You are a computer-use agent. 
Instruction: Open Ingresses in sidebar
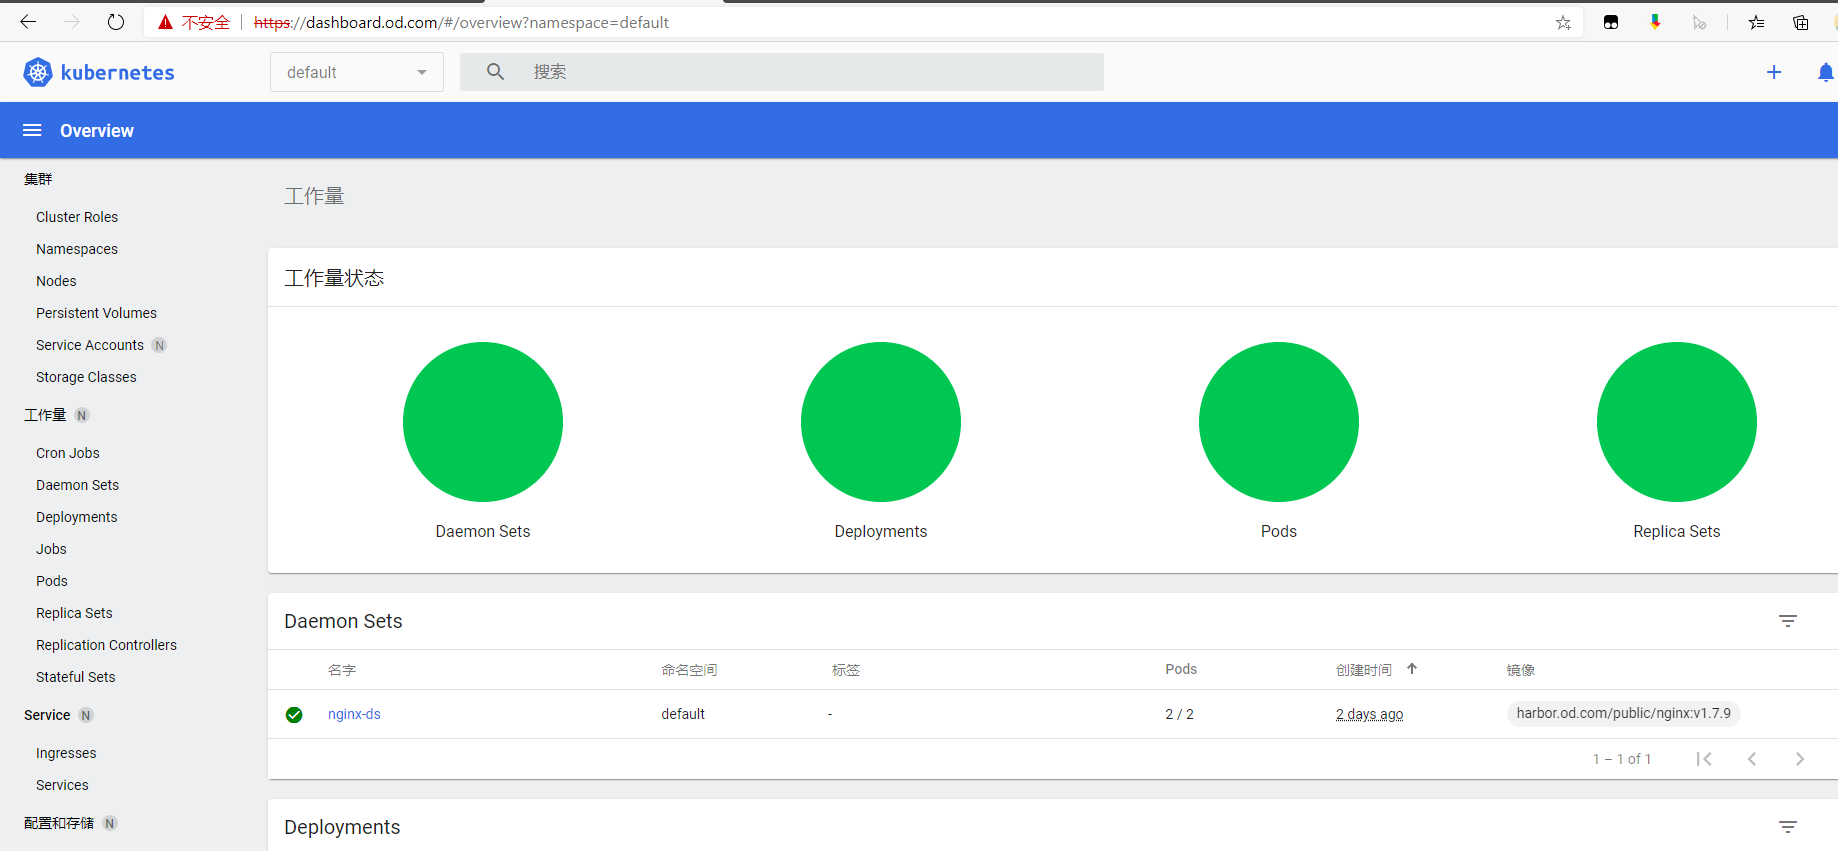[66, 753]
